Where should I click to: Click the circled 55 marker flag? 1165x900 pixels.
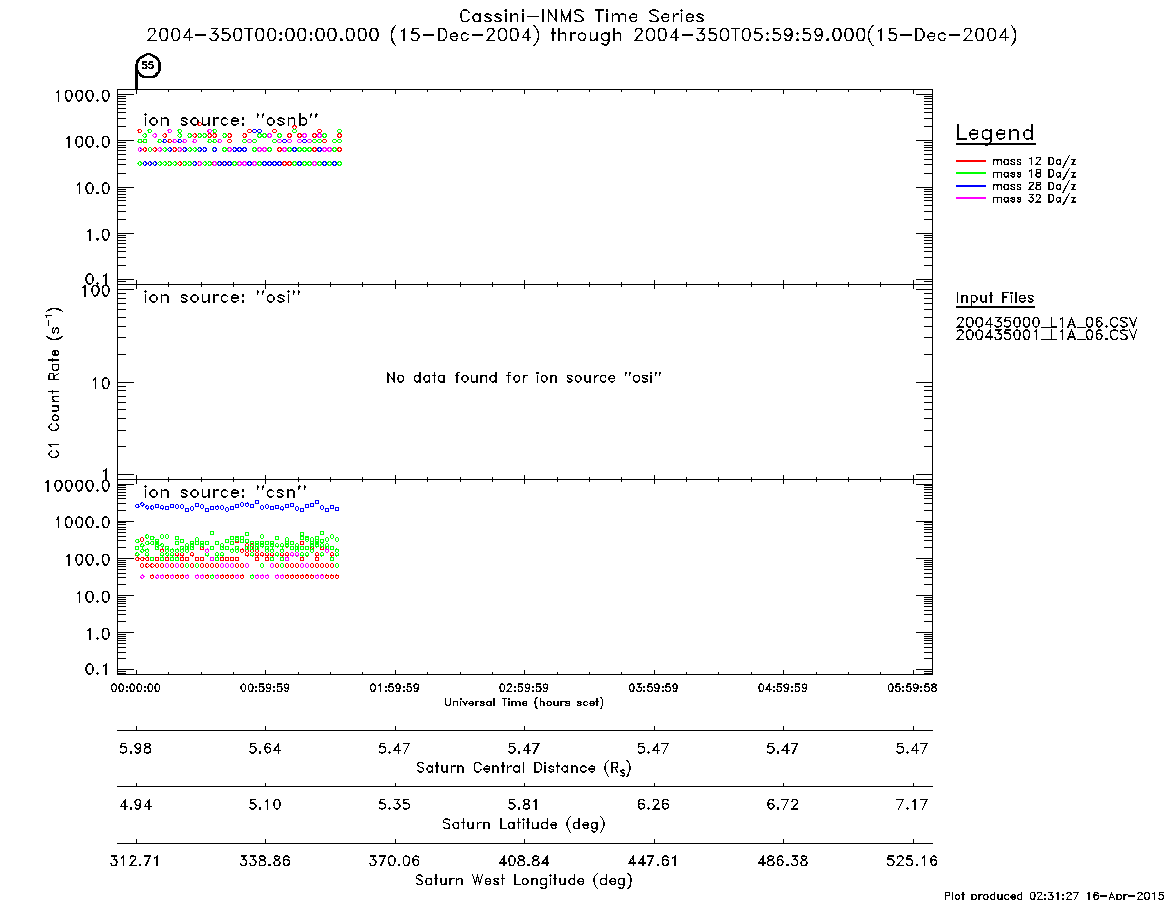pyautogui.click(x=148, y=66)
